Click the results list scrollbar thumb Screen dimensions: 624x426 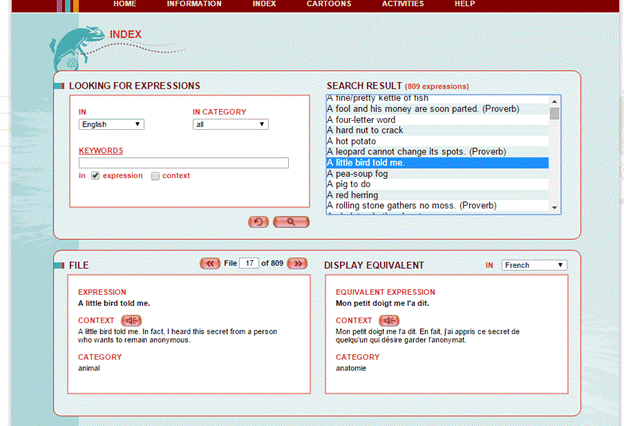click(x=554, y=113)
